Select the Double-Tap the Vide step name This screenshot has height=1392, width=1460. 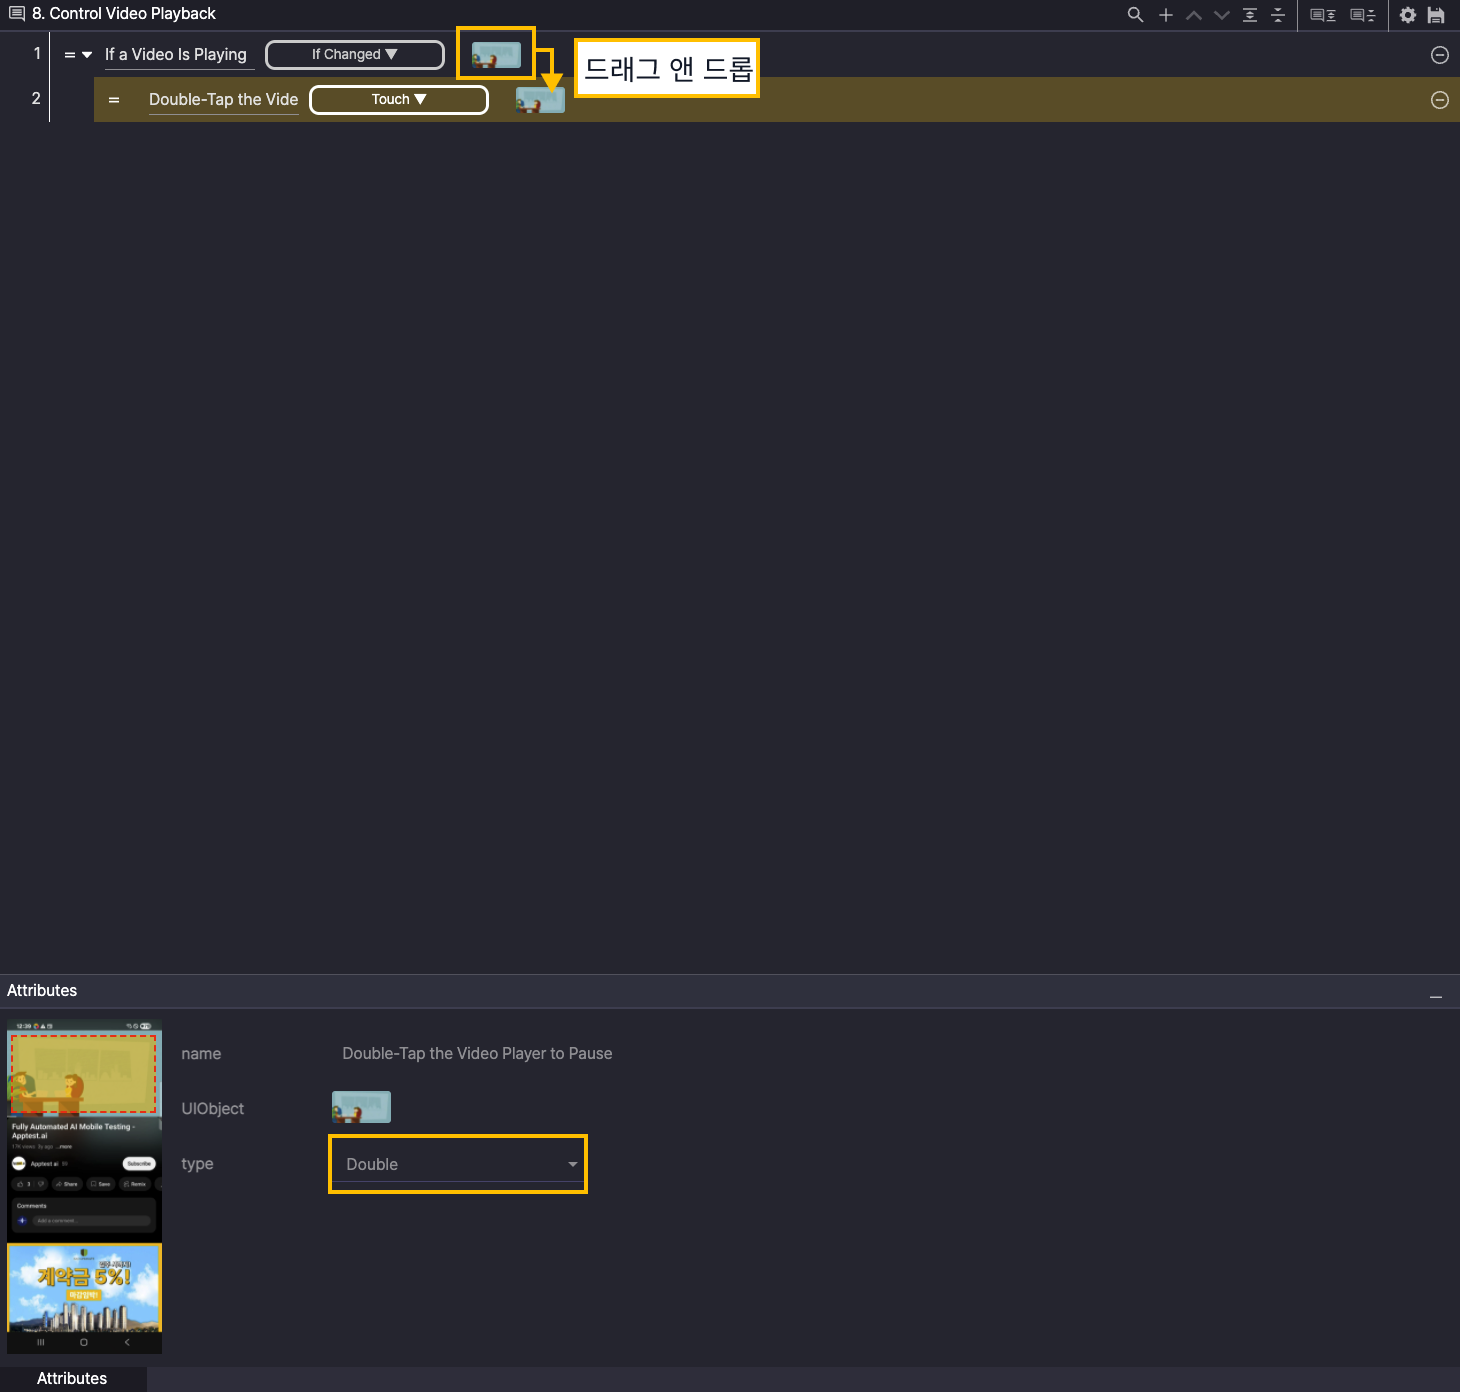pyautogui.click(x=223, y=100)
